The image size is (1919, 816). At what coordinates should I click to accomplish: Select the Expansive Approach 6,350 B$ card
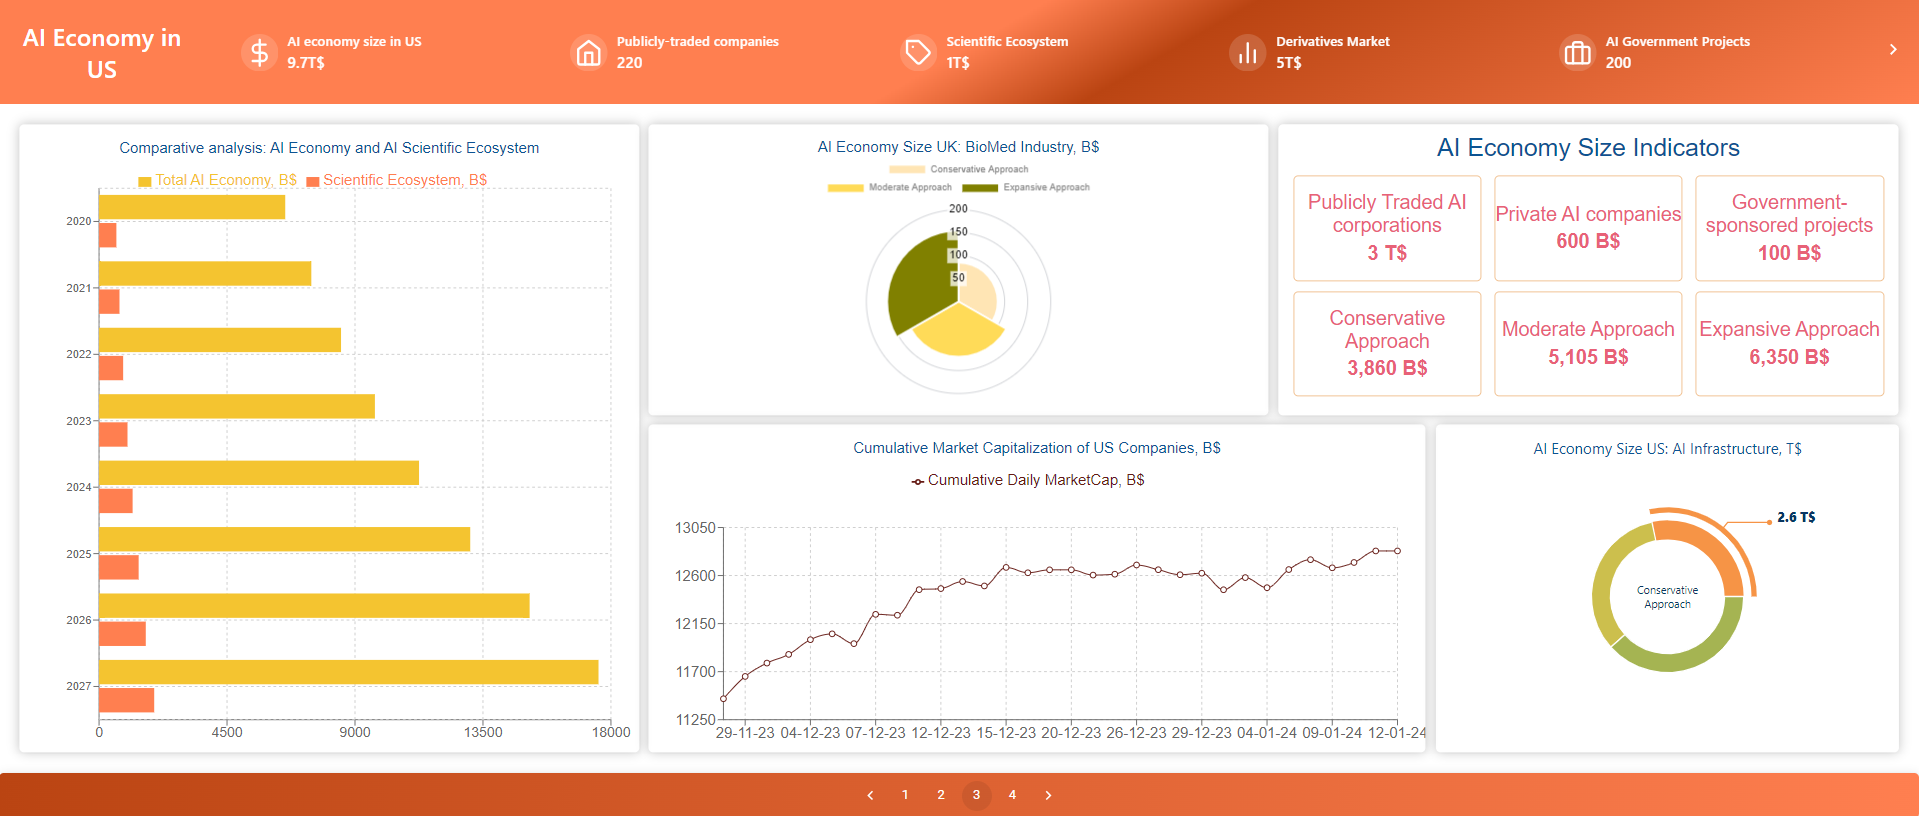tap(1788, 343)
